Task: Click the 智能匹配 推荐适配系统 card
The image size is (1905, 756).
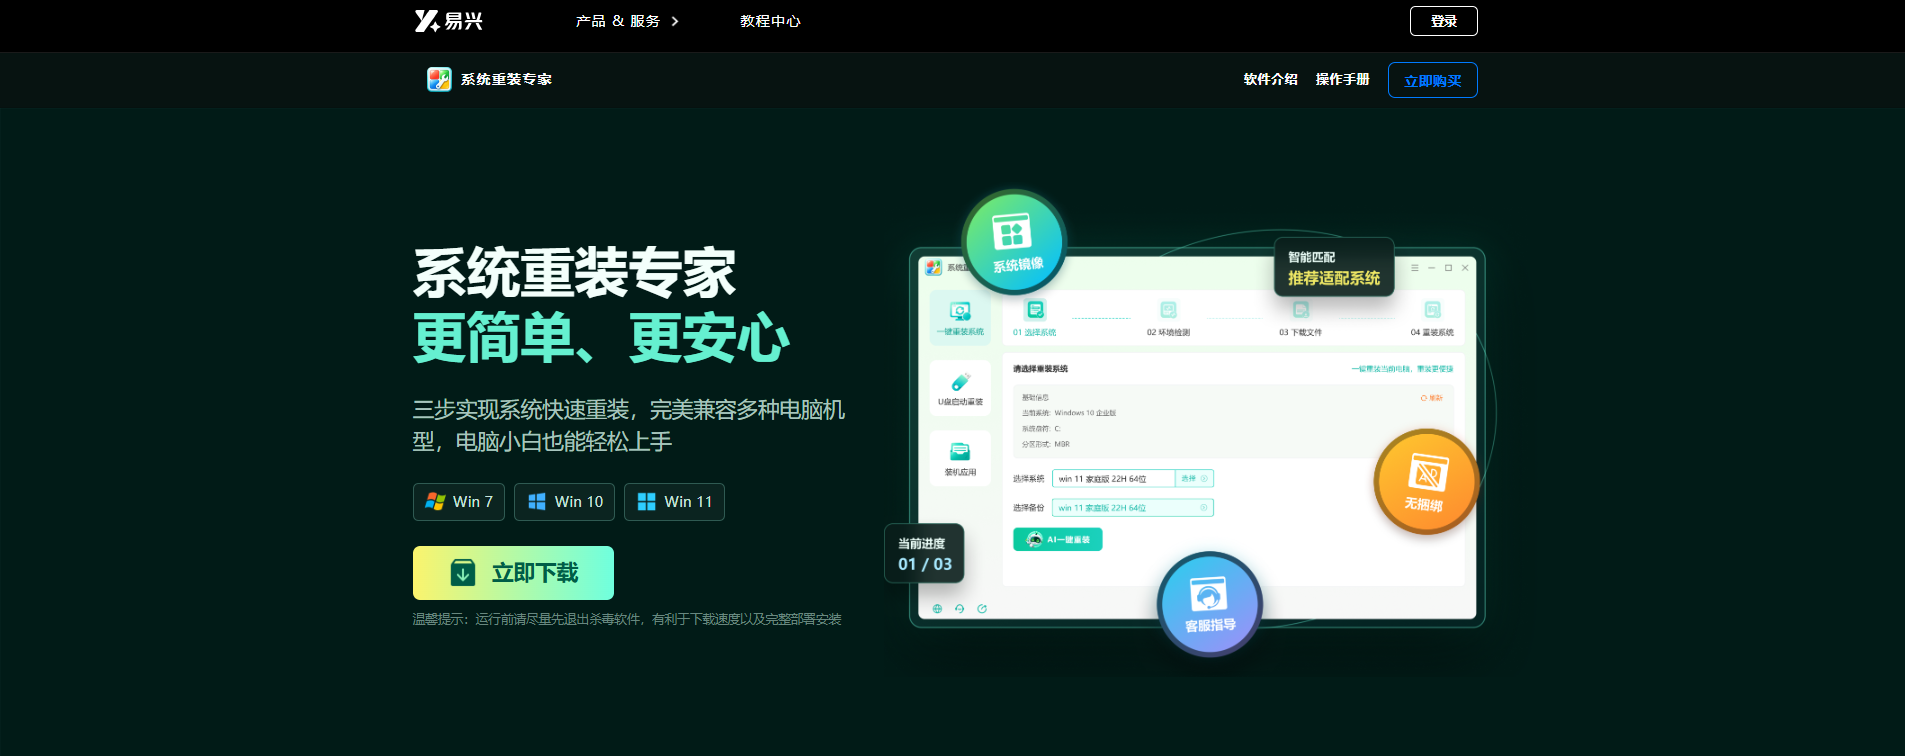Action: click(x=1334, y=267)
